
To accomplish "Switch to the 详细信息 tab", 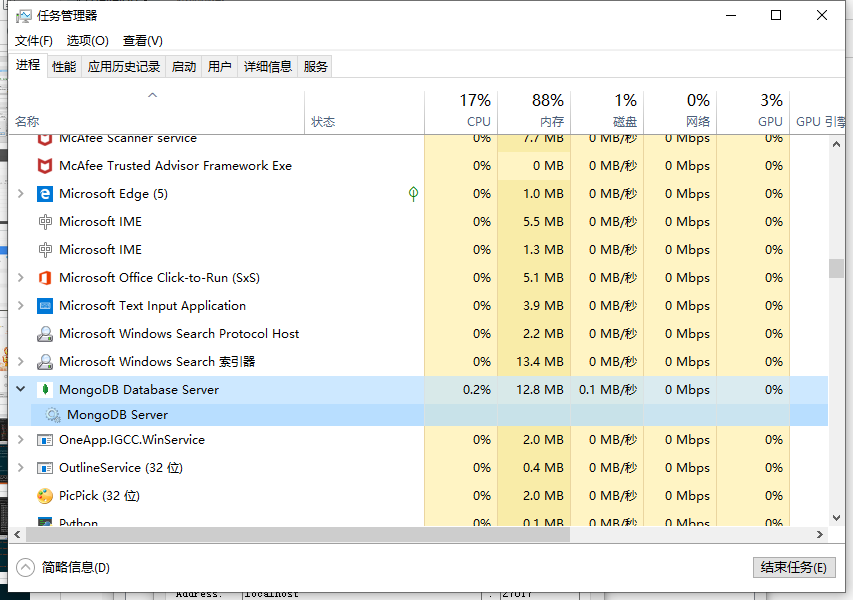I will [x=268, y=66].
